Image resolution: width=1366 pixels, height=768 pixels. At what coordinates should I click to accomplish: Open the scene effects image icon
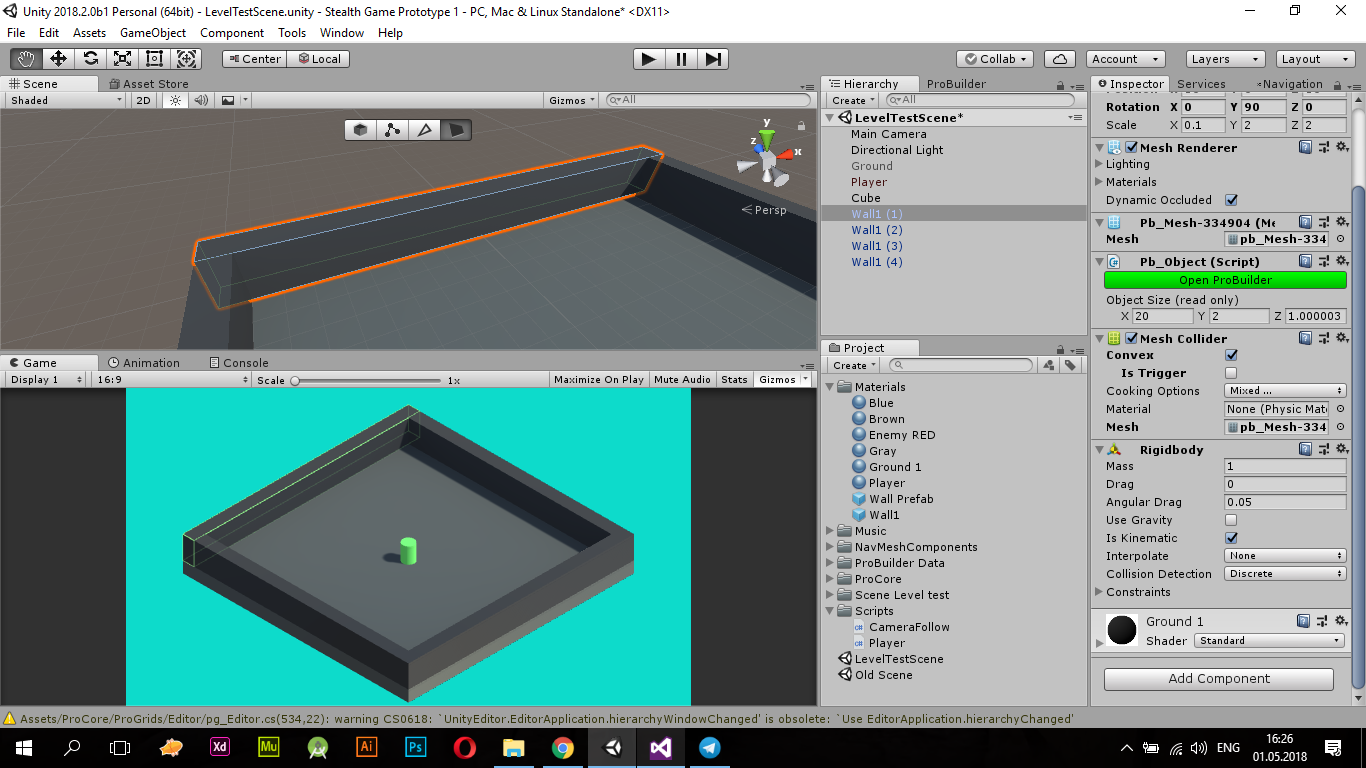(229, 100)
